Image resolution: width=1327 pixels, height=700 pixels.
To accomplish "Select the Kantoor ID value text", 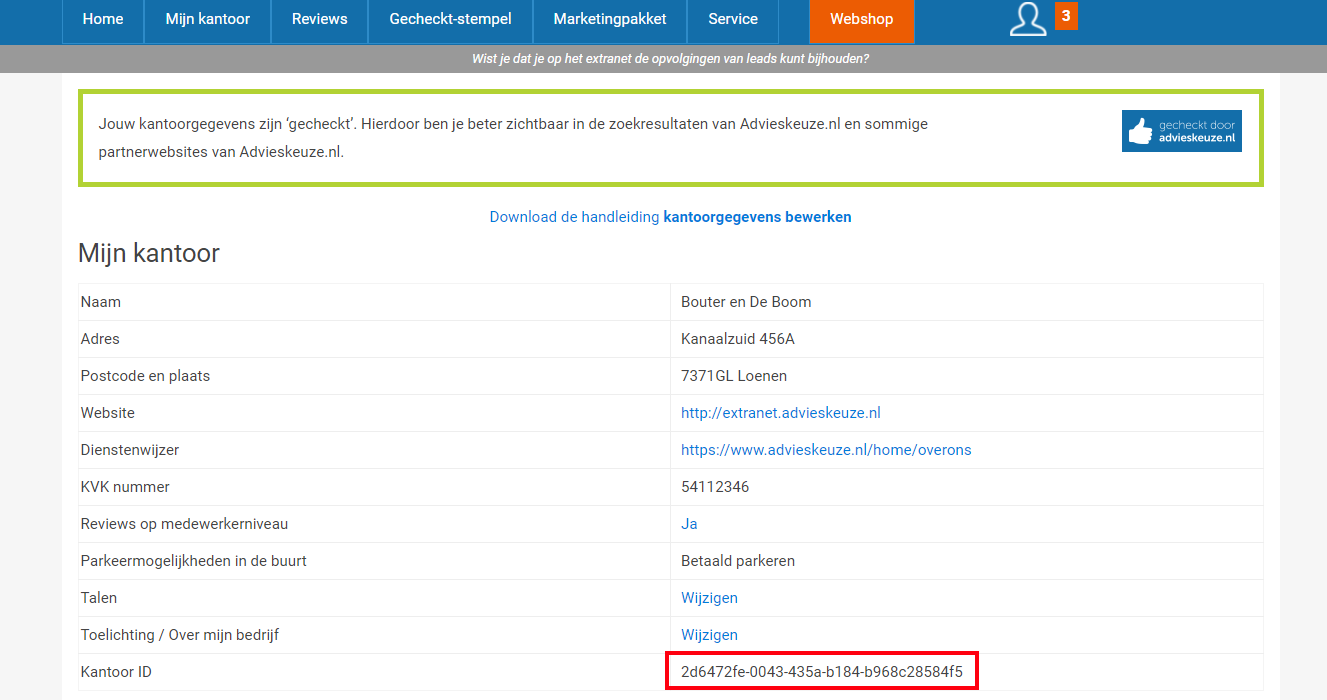I will pyautogui.click(x=822, y=672).
